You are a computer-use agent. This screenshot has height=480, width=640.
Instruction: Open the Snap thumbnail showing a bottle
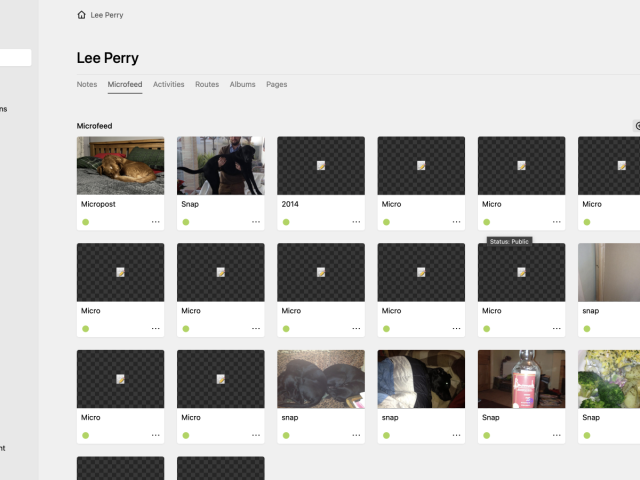click(x=522, y=379)
